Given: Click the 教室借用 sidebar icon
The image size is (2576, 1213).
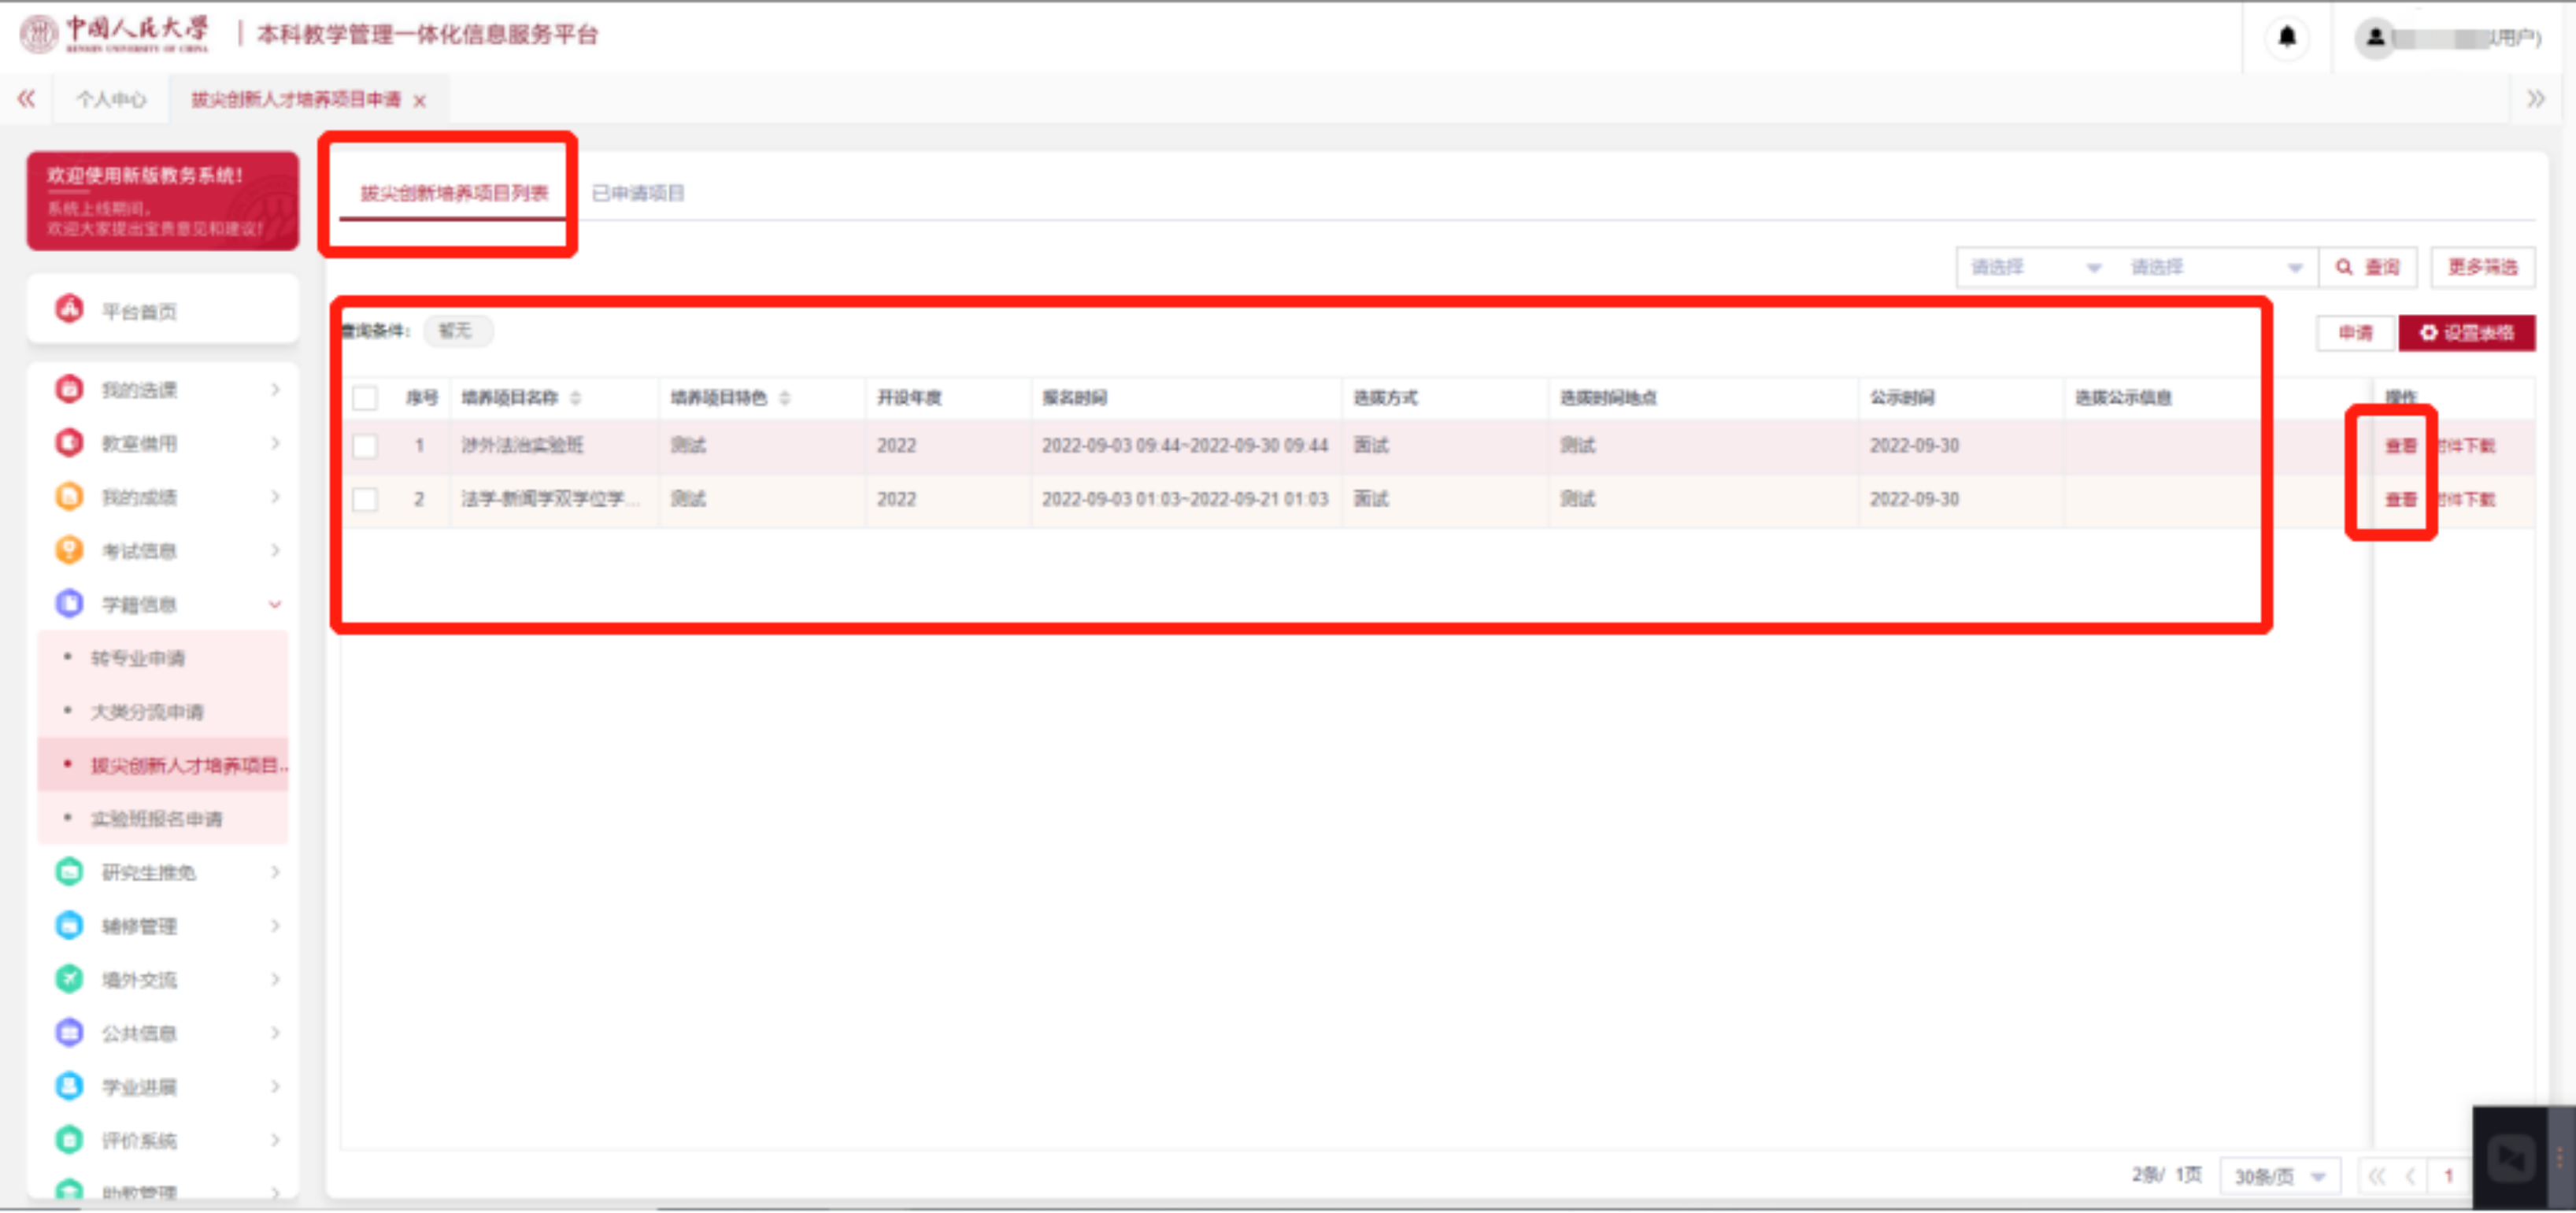Looking at the screenshot, I should click(69, 442).
